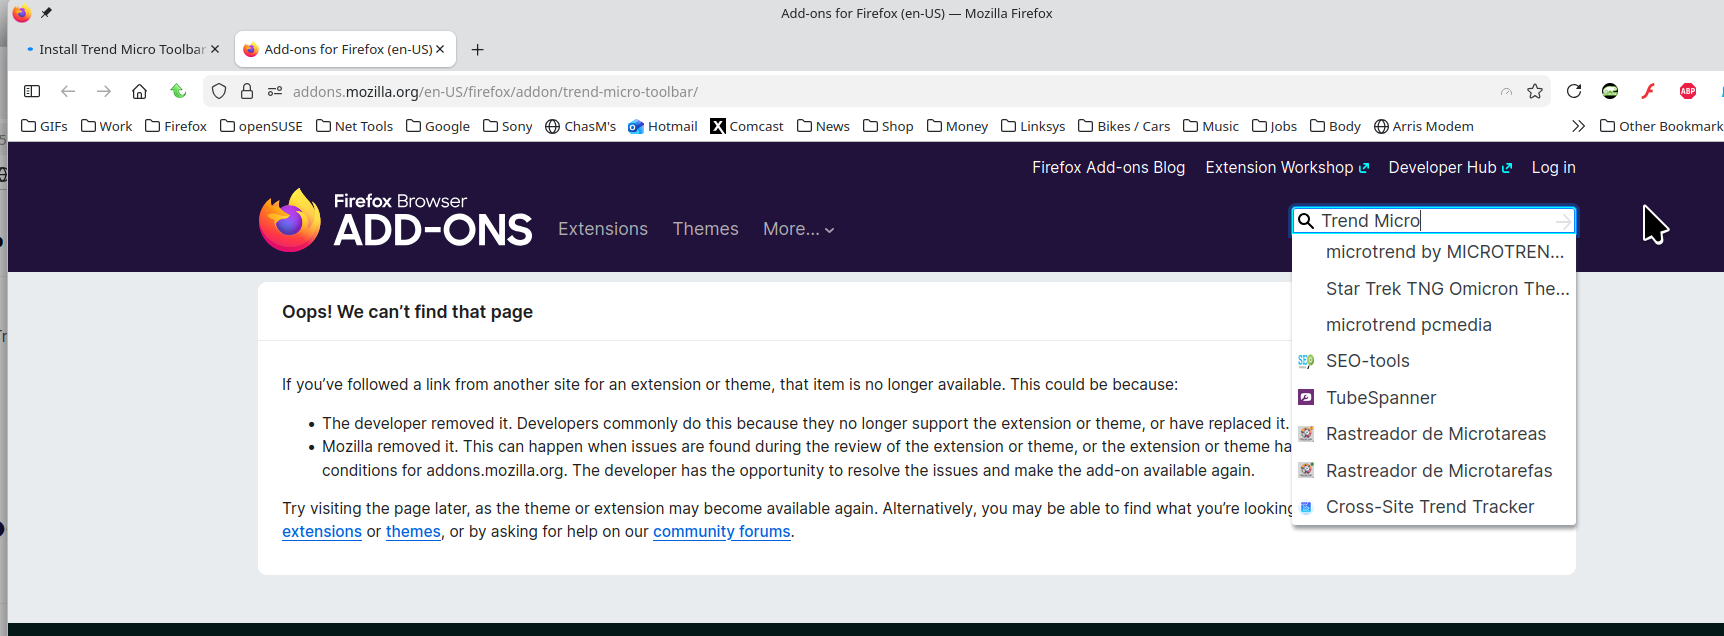The width and height of the screenshot is (1724, 636).
Task: Select the Star Trek TNG Omicron suggestion
Action: [x=1434, y=288]
